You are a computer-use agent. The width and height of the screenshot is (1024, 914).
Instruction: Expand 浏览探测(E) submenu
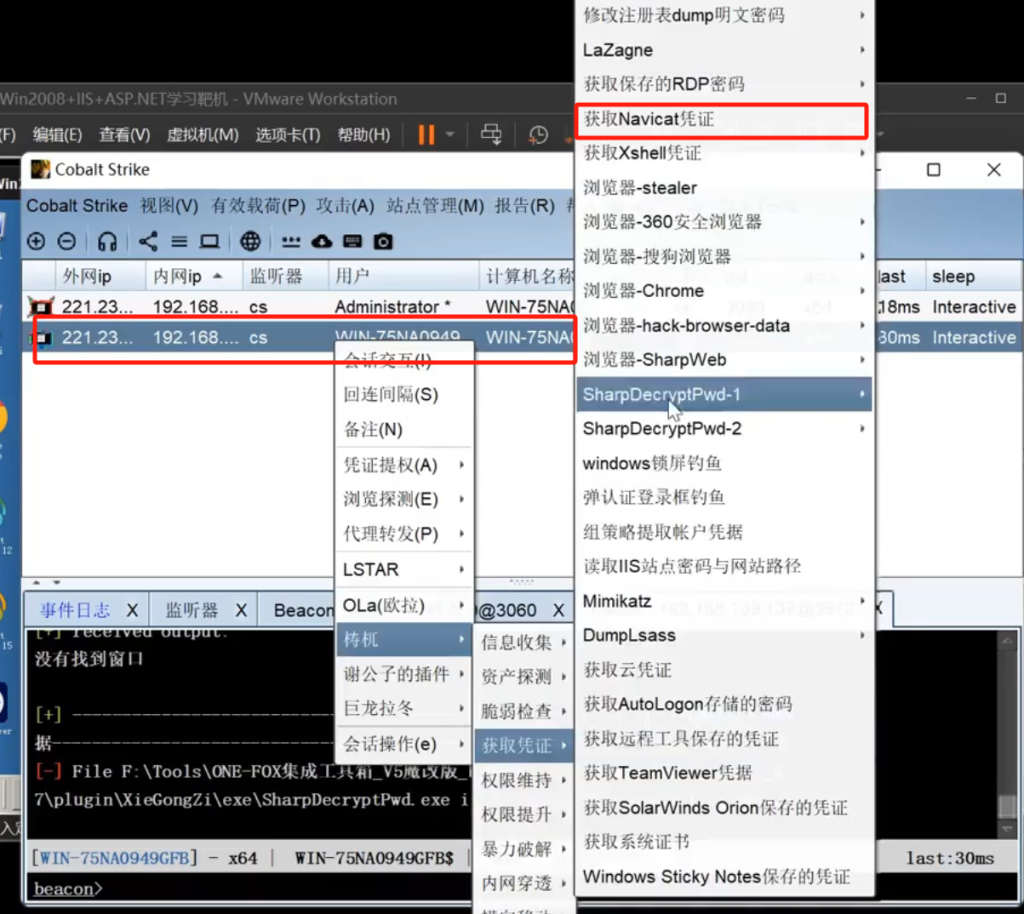click(404, 499)
